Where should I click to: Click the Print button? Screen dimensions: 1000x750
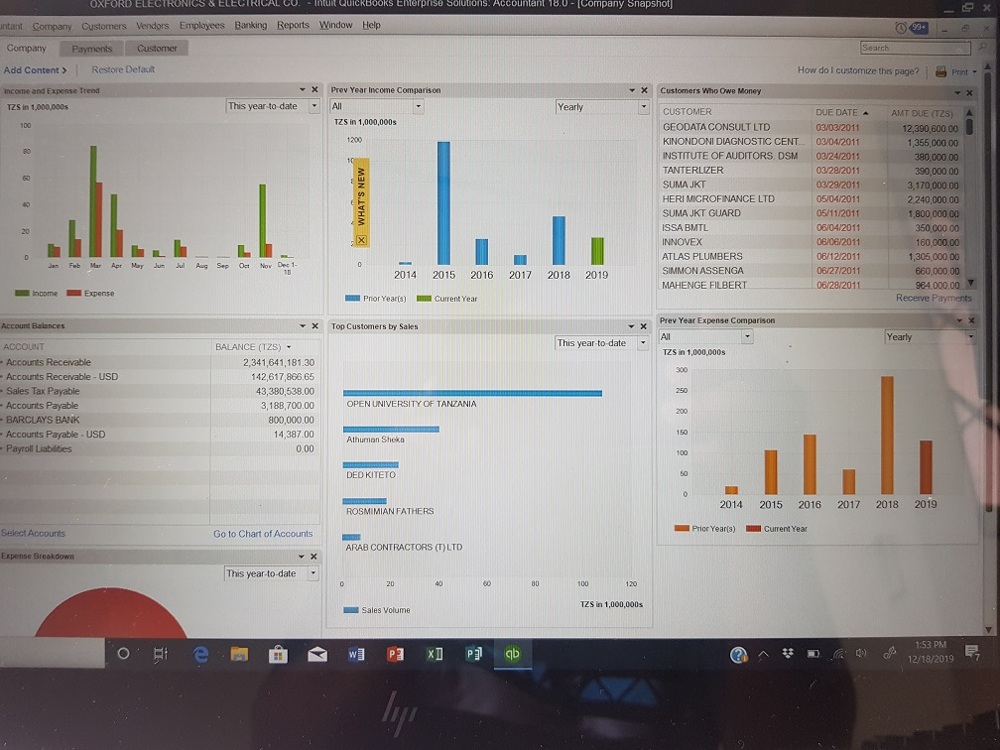click(955, 71)
